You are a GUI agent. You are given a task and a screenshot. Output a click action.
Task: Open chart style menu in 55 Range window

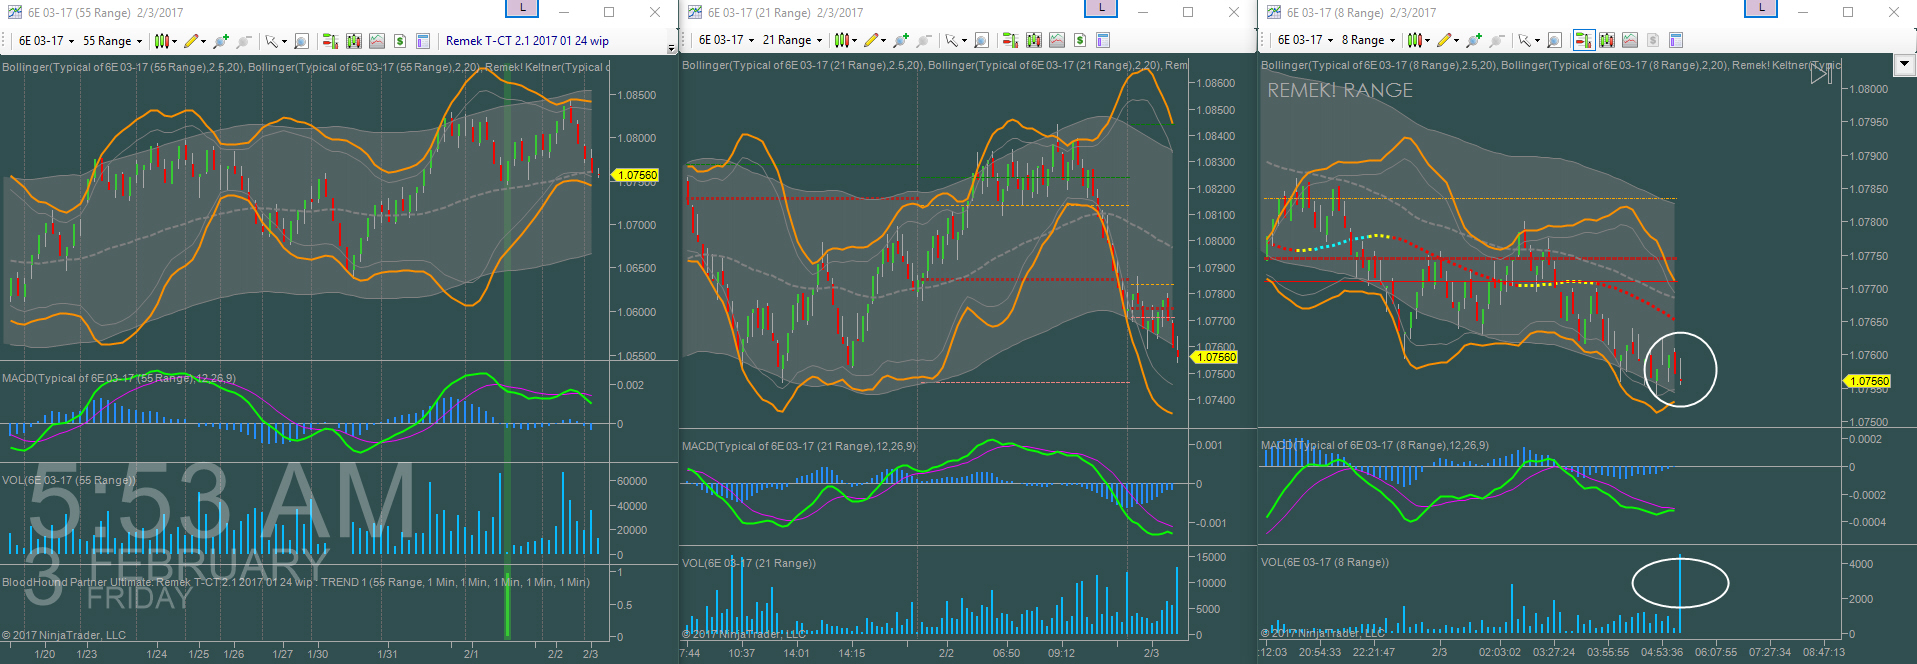click(x=162, y=41)
